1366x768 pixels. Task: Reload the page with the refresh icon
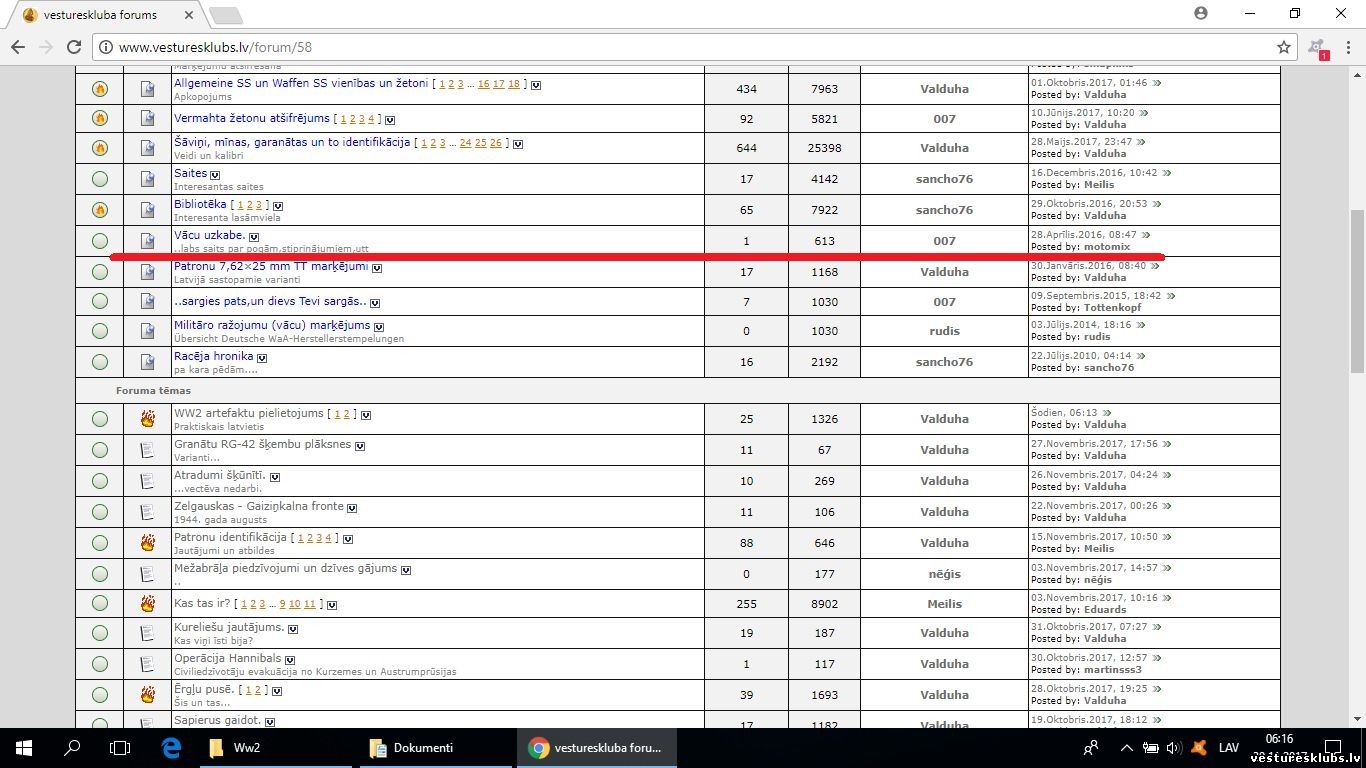point(73,47)
